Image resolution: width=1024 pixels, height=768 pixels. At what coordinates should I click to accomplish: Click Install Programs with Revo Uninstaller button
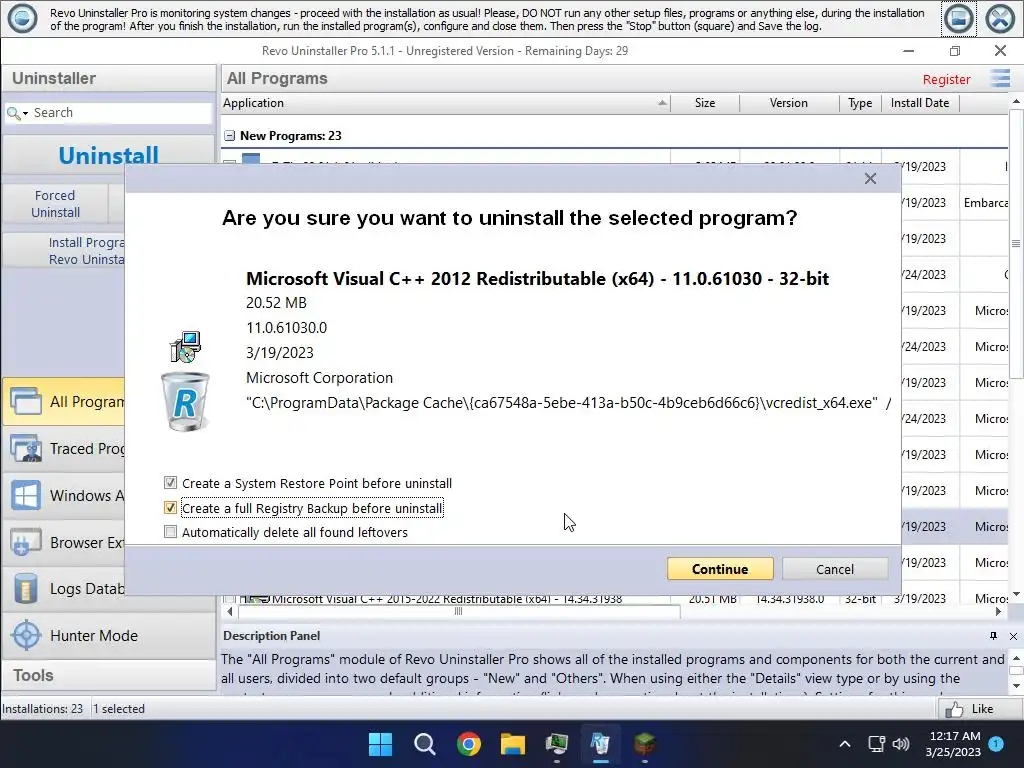tap(63, 251)
